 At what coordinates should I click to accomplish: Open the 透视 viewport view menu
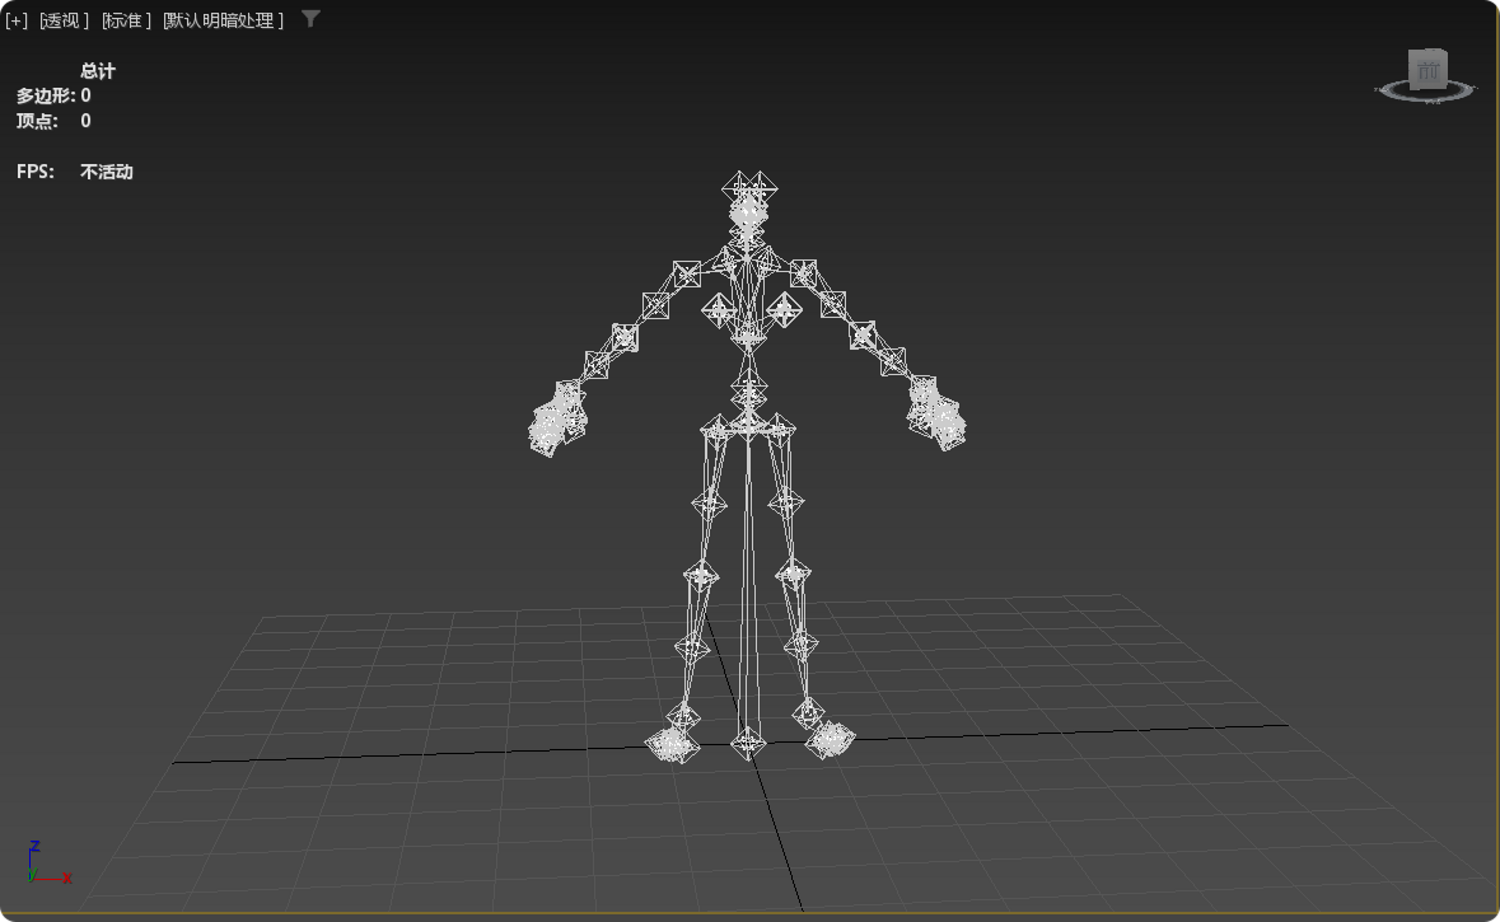64,20
